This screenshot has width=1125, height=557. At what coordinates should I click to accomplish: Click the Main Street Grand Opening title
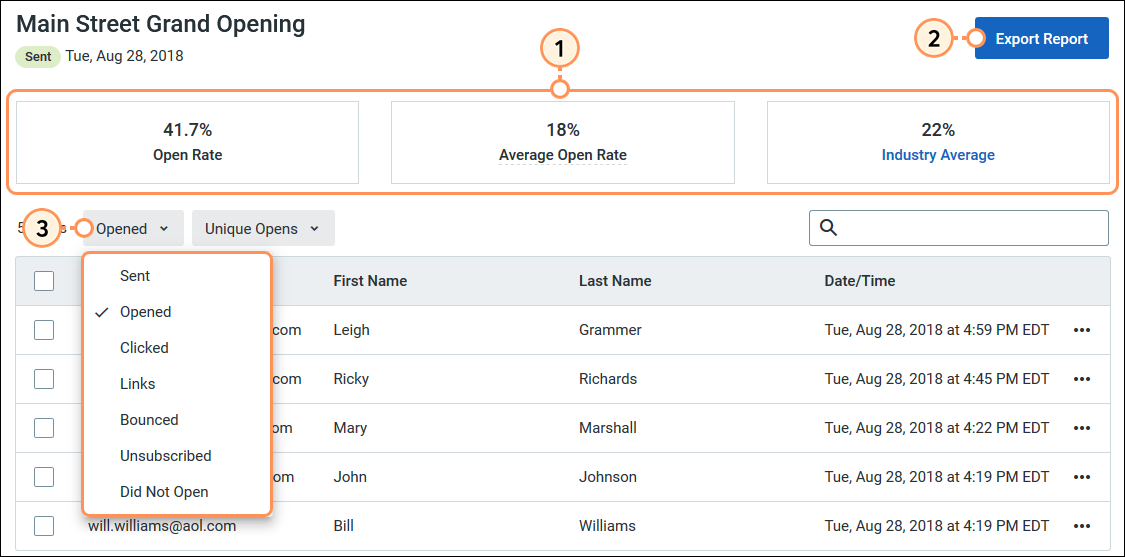point(161,24)
